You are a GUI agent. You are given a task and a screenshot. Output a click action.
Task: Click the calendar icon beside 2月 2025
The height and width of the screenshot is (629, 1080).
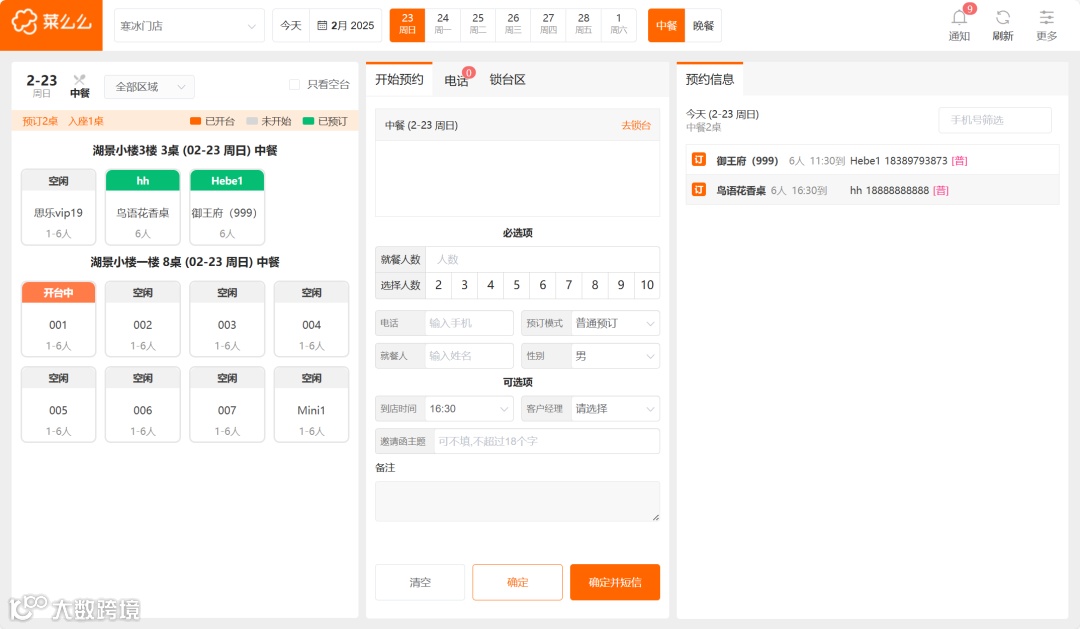tap(322, 25)
